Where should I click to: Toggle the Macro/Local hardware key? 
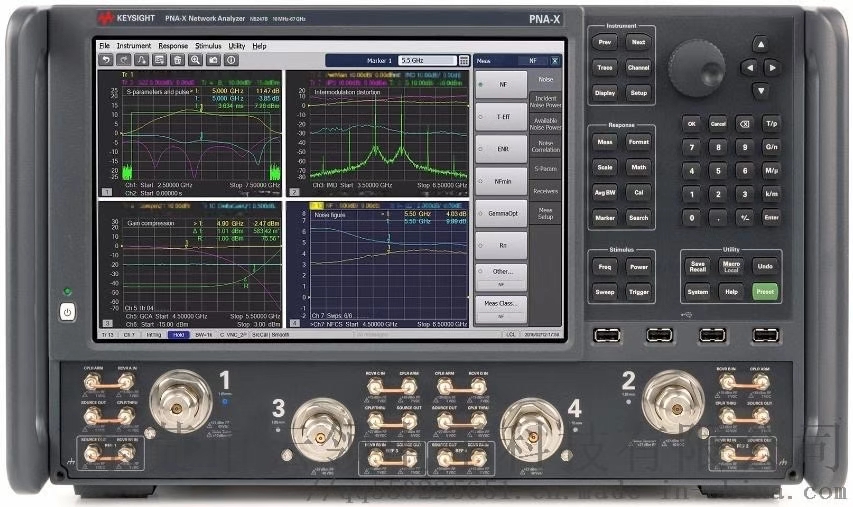pyautogui.click(x=731, y=266)
